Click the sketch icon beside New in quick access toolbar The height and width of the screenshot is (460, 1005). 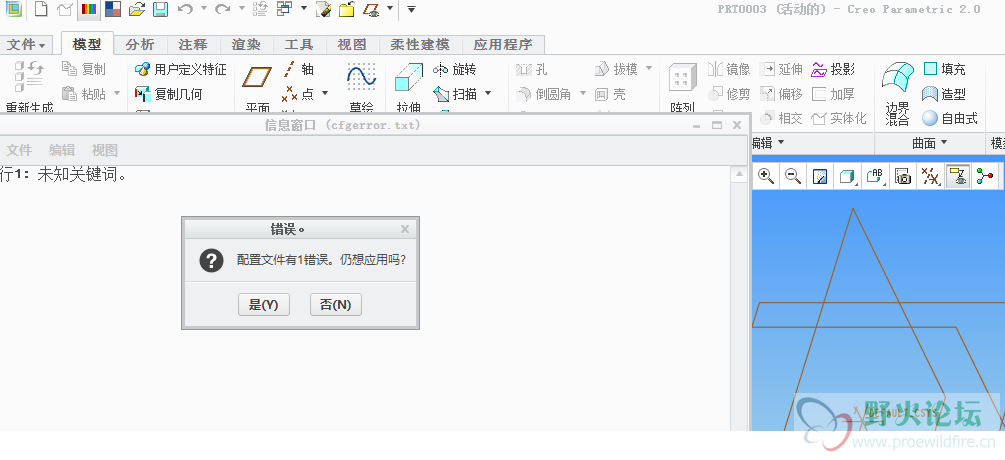click(64, 9)
